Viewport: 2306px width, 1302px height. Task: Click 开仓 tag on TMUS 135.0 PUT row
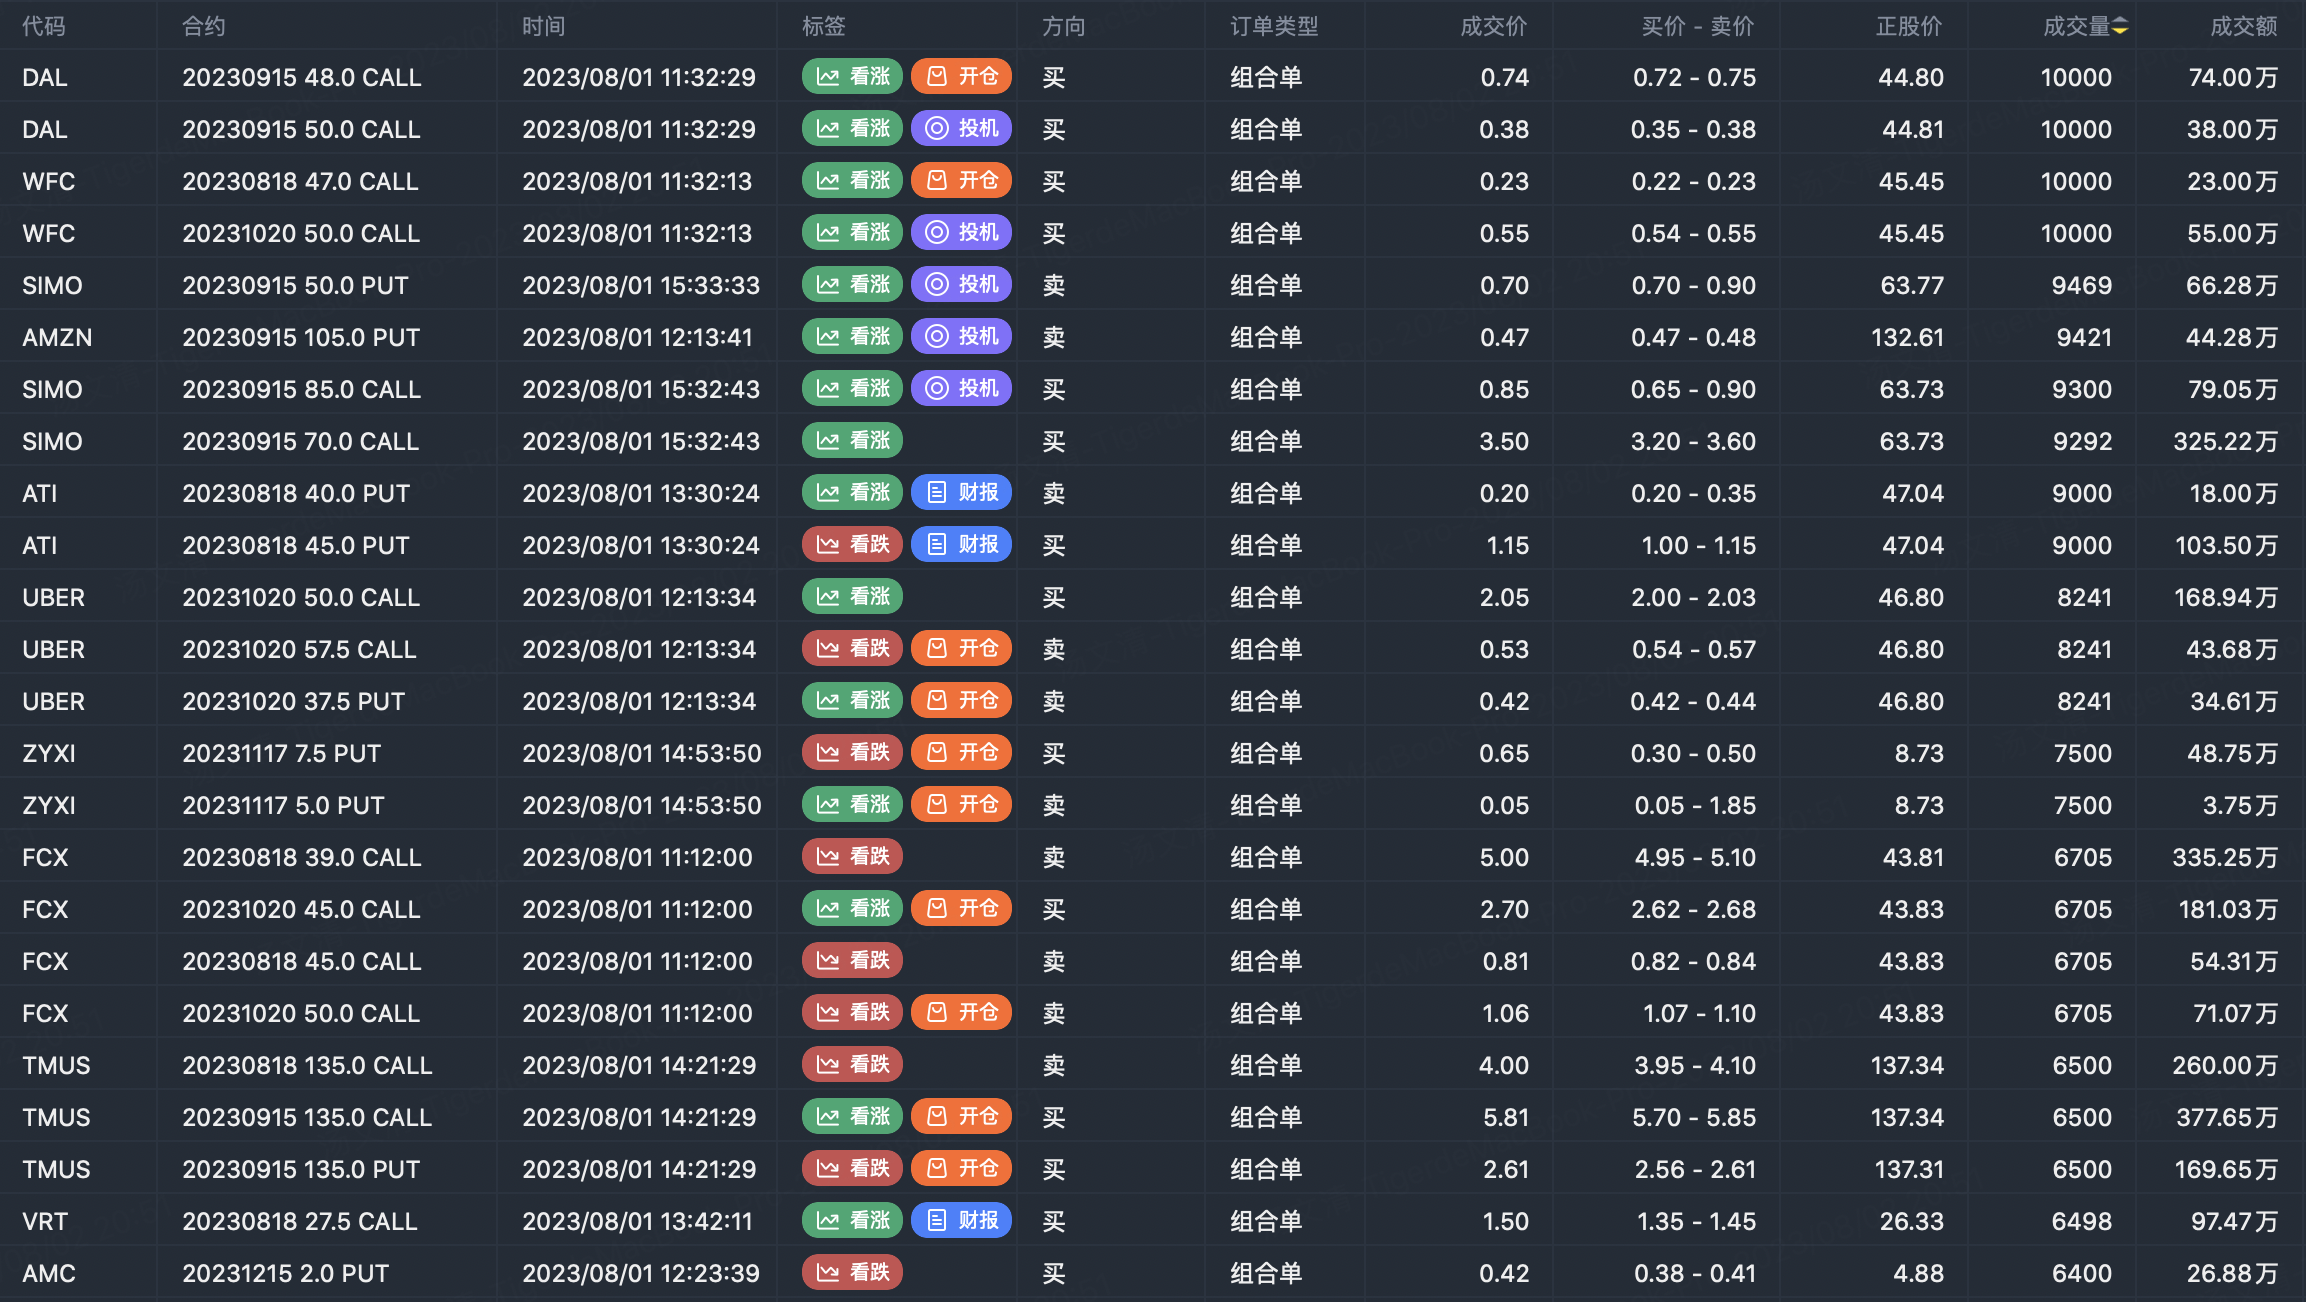point(961,1169)
